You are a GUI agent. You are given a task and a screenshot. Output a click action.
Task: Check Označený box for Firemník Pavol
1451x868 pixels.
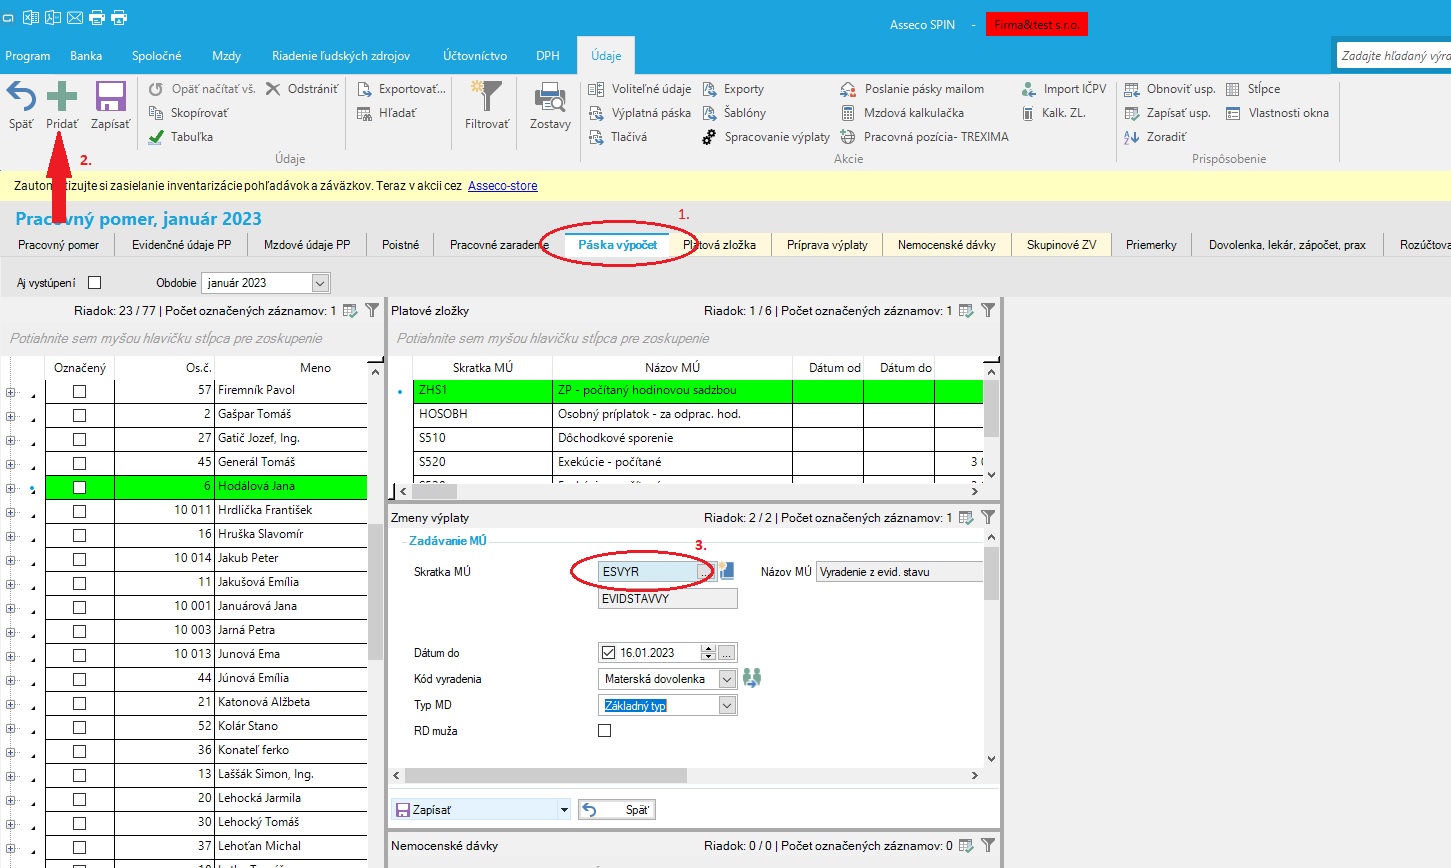[79, 391]
